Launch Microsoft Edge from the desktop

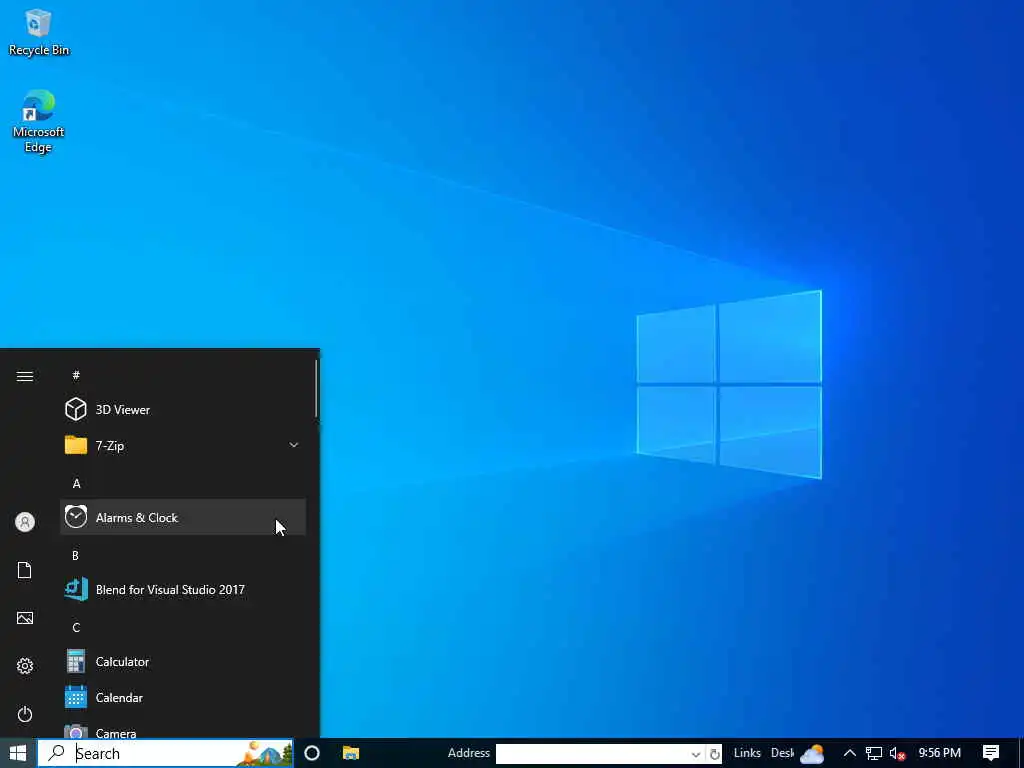click(38, 121)
